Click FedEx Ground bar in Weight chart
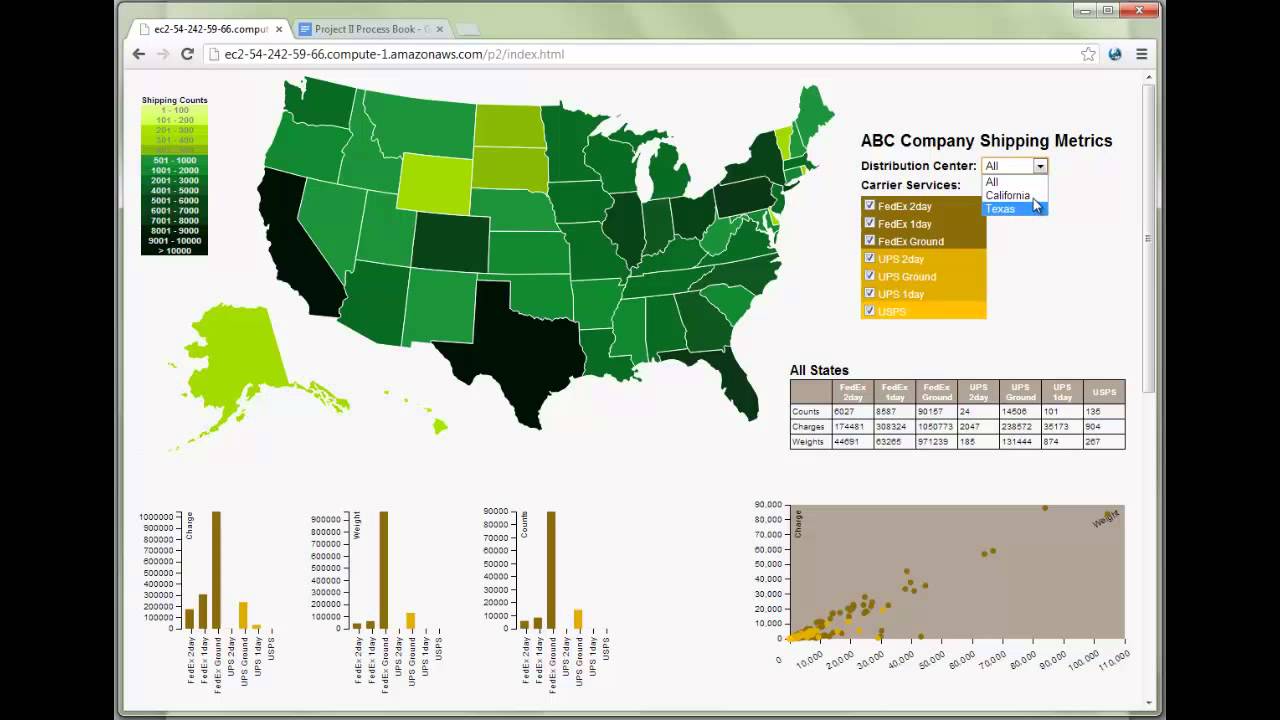1280x720 pixels. pyautogui.click(x=383, y=570)
